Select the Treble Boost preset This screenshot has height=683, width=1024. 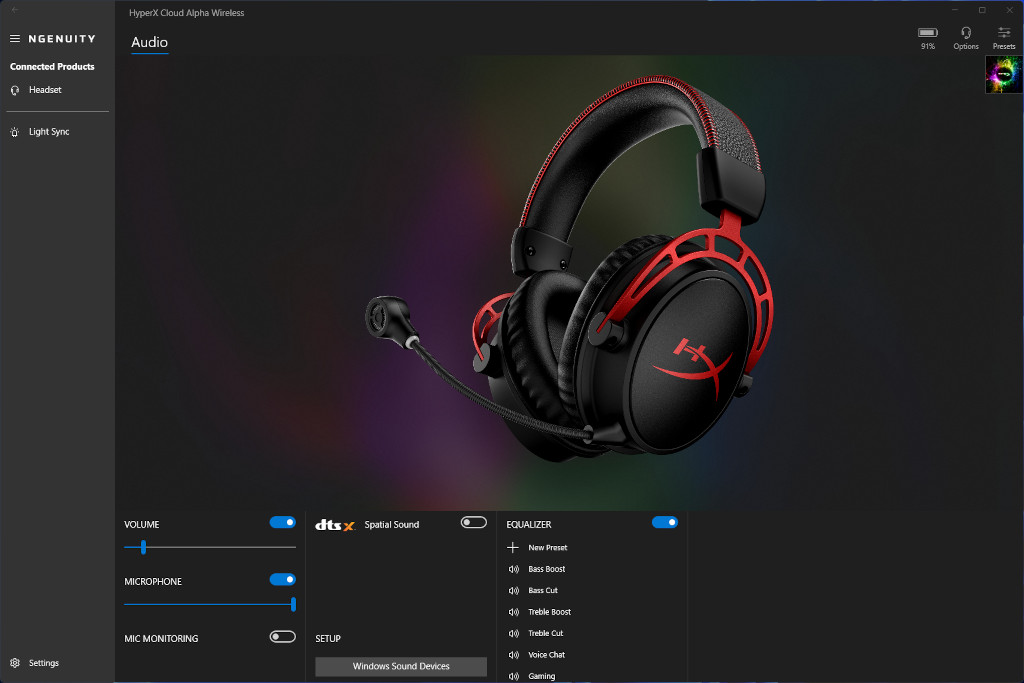pos(549,612)
